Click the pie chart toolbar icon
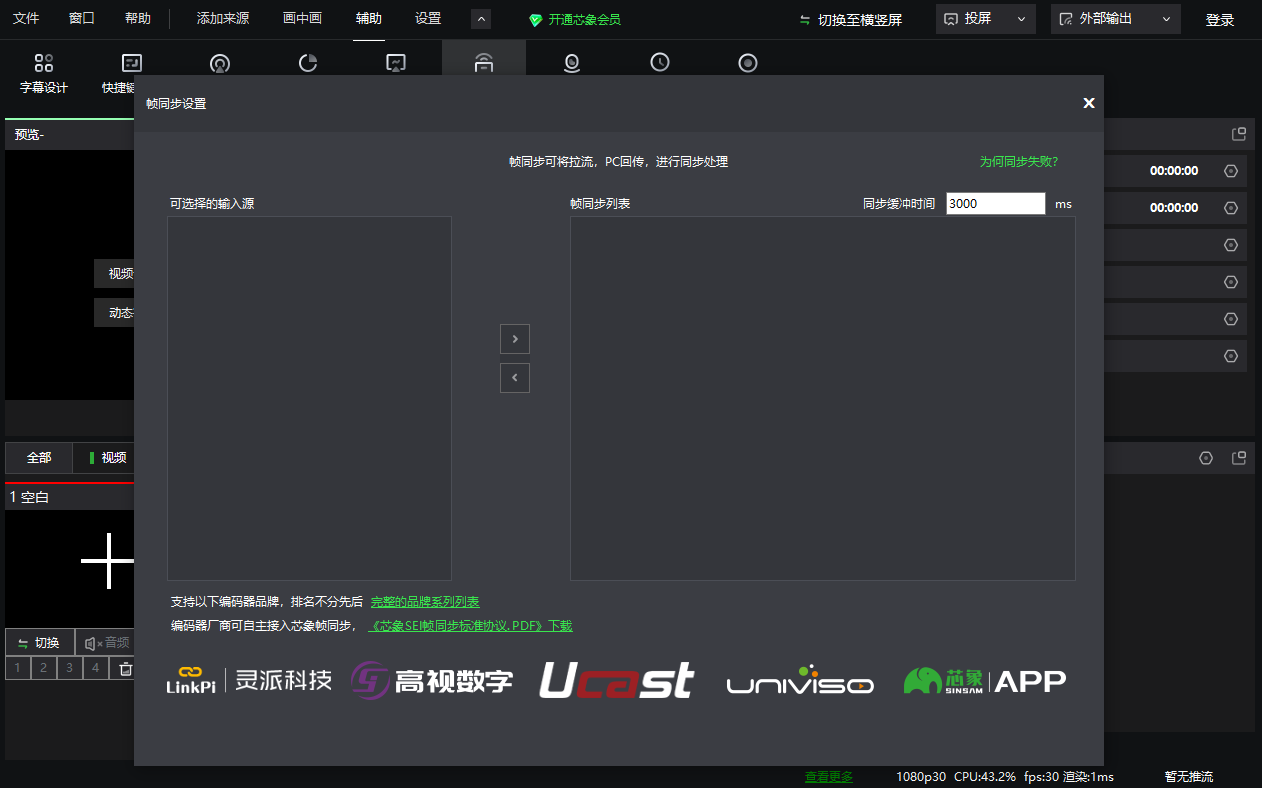Image resolution: width=1262 pixels, height=788 pixels. coord(308,63)
